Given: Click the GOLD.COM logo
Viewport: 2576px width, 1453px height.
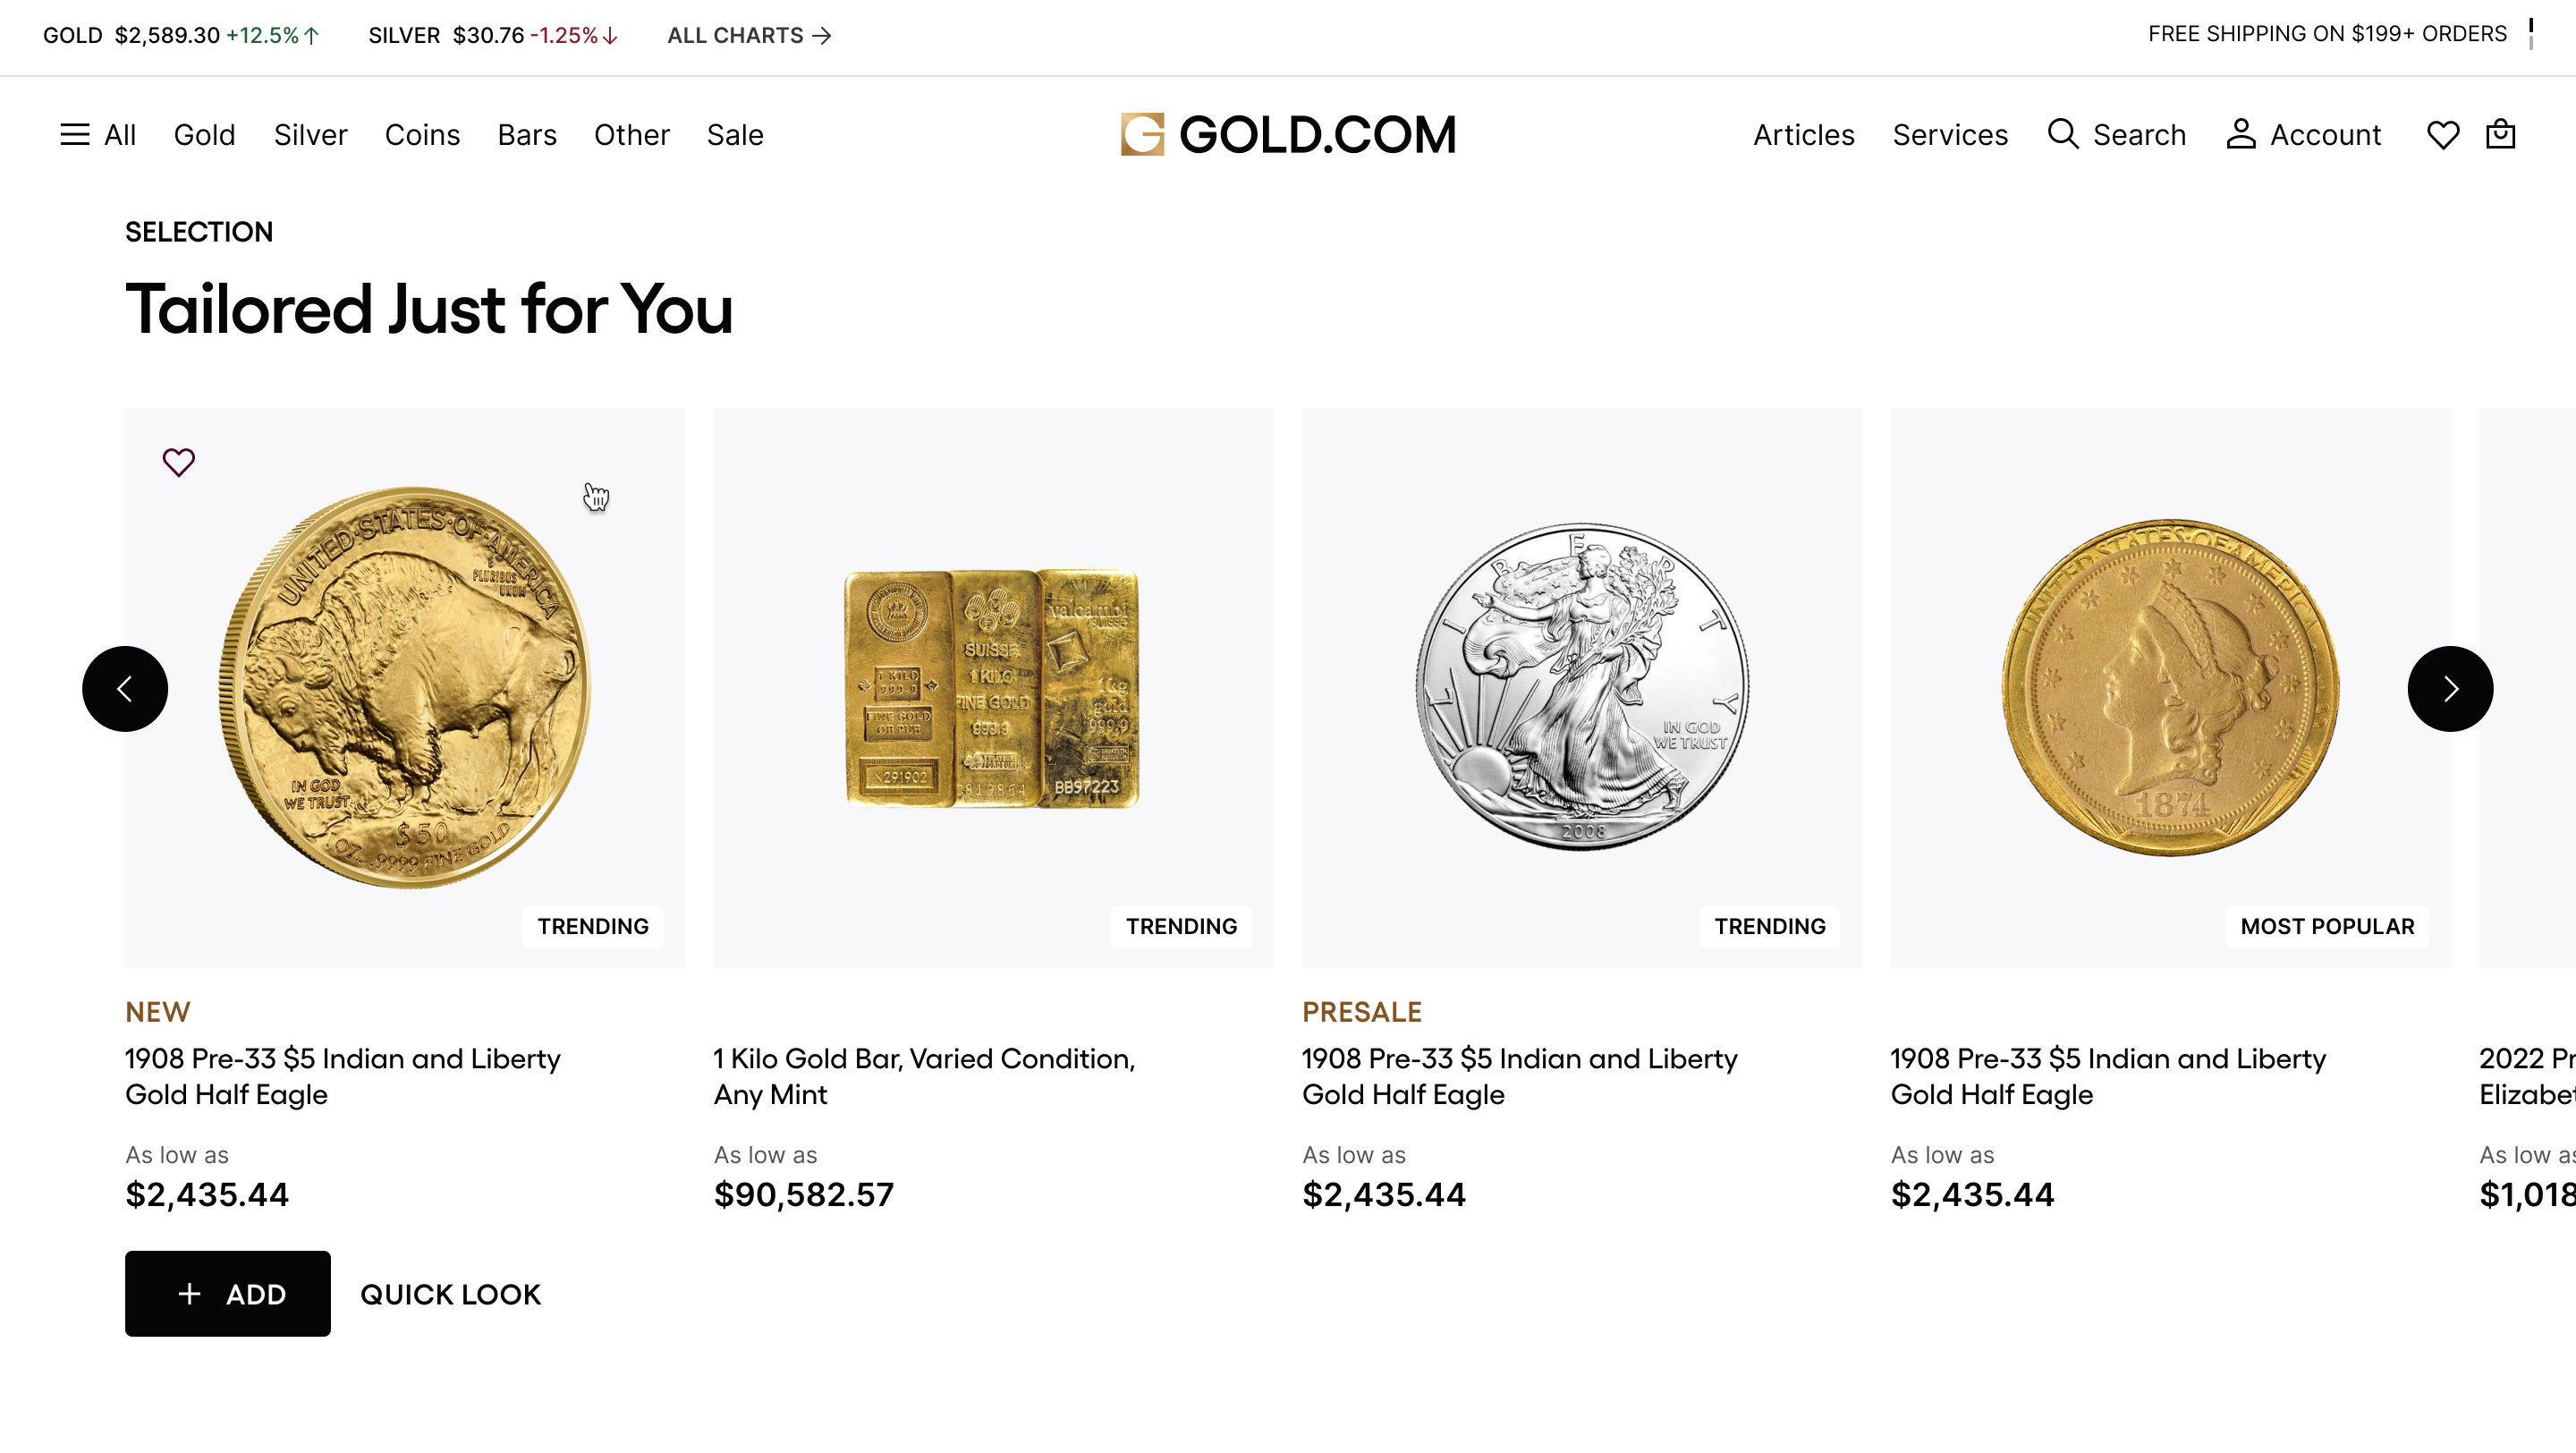Looking at the screenshot, I should (x=1288, y=134).
